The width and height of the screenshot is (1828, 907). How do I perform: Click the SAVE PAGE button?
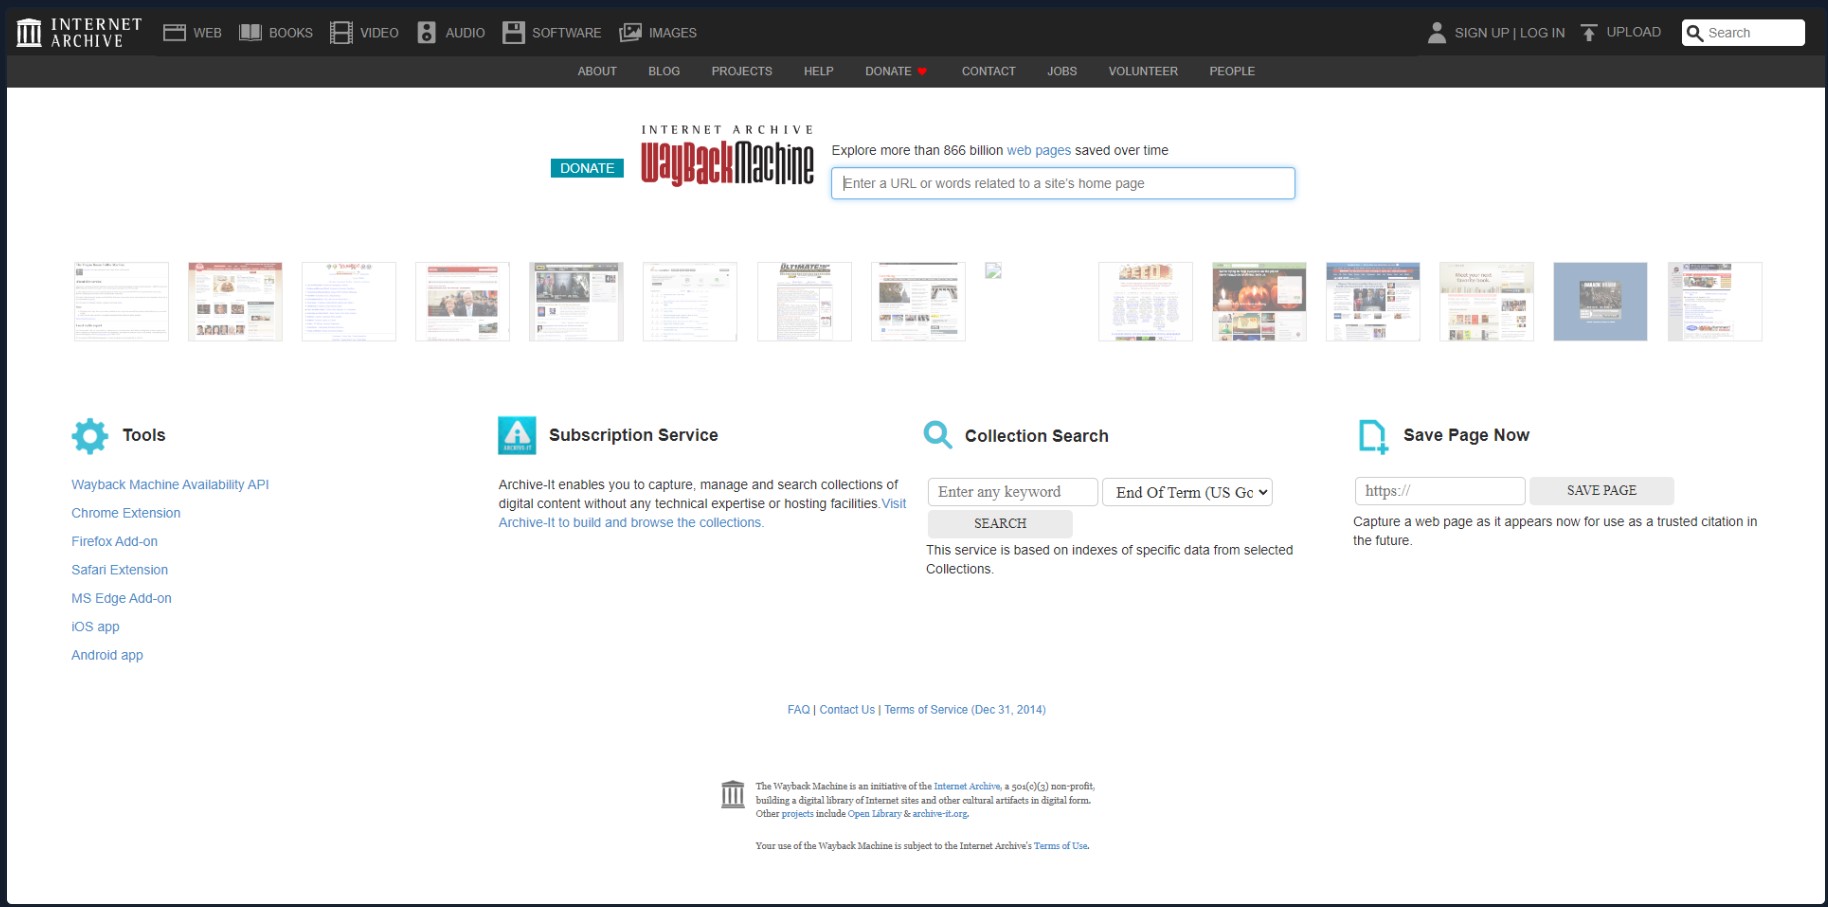[x=1601, y=491]
